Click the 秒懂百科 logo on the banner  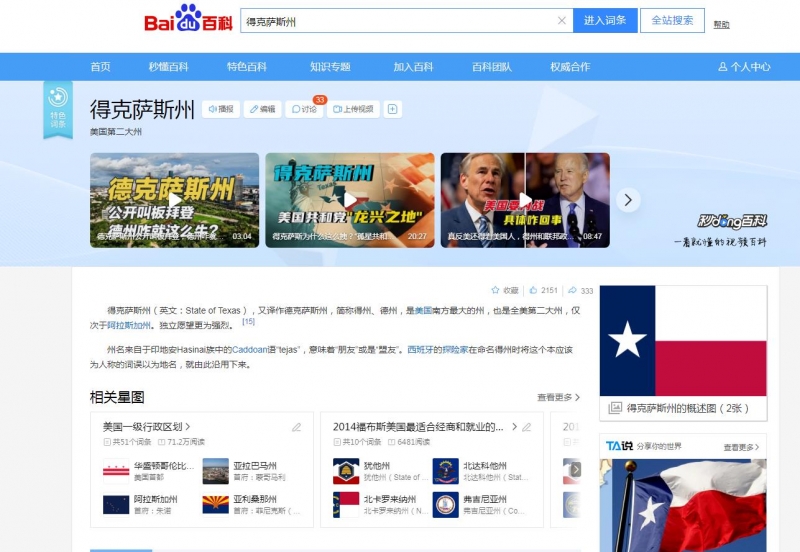(732, 221)
